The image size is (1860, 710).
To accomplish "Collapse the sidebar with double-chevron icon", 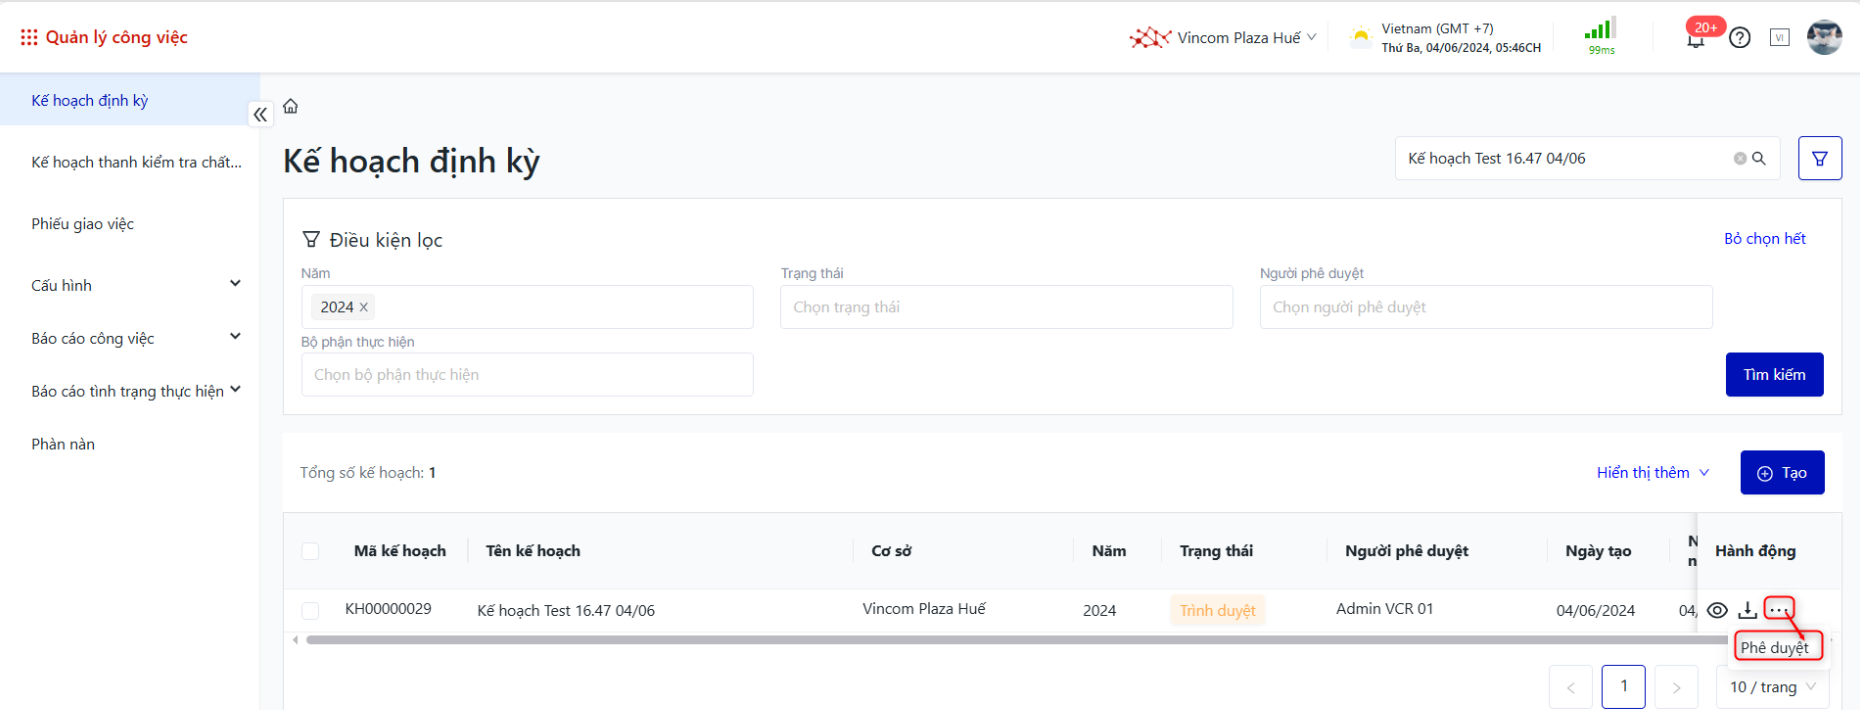I will click(x=260, y=114).
